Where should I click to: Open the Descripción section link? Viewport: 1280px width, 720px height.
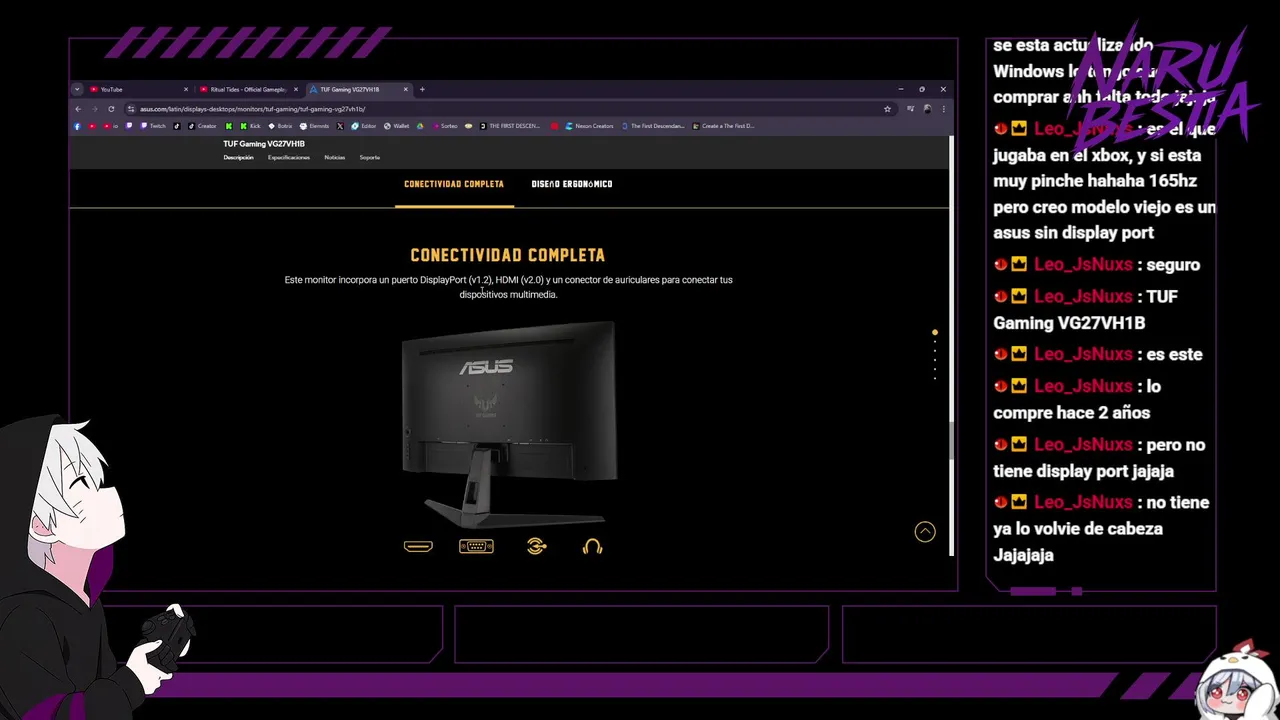[238, 157]
